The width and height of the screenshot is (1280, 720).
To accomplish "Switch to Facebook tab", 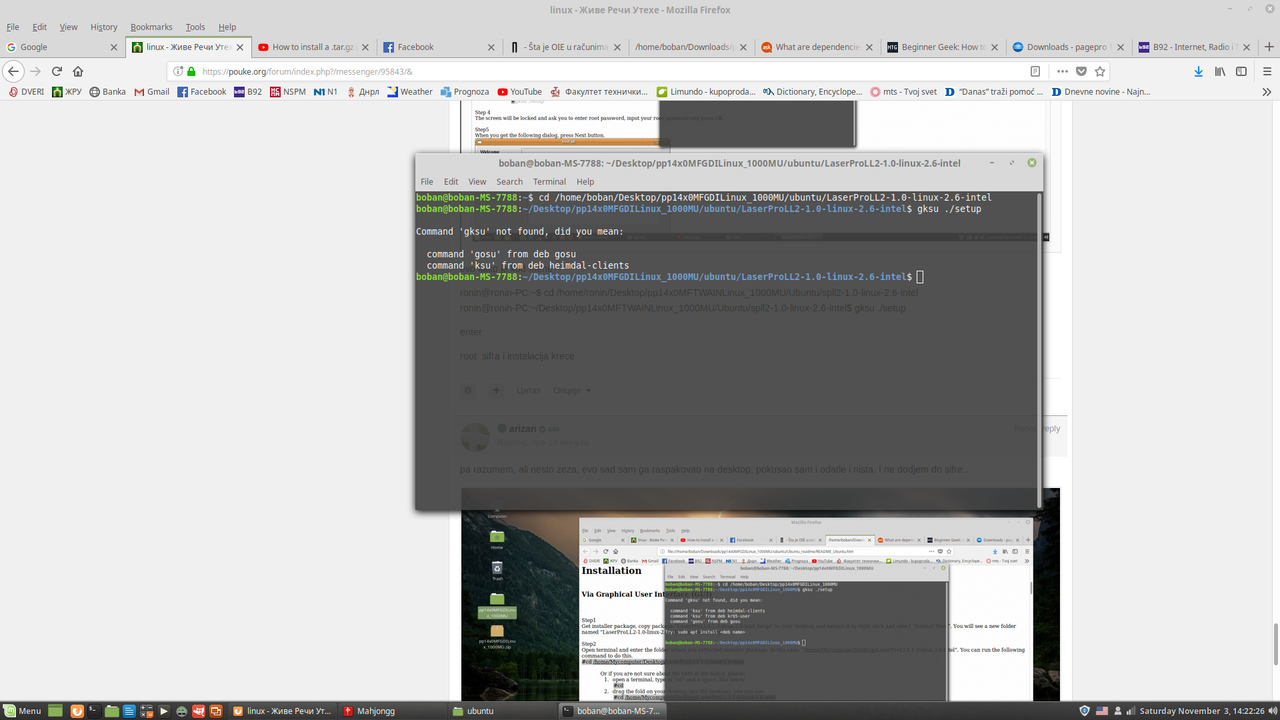I will pyautogui.click(x=438, y=47).
